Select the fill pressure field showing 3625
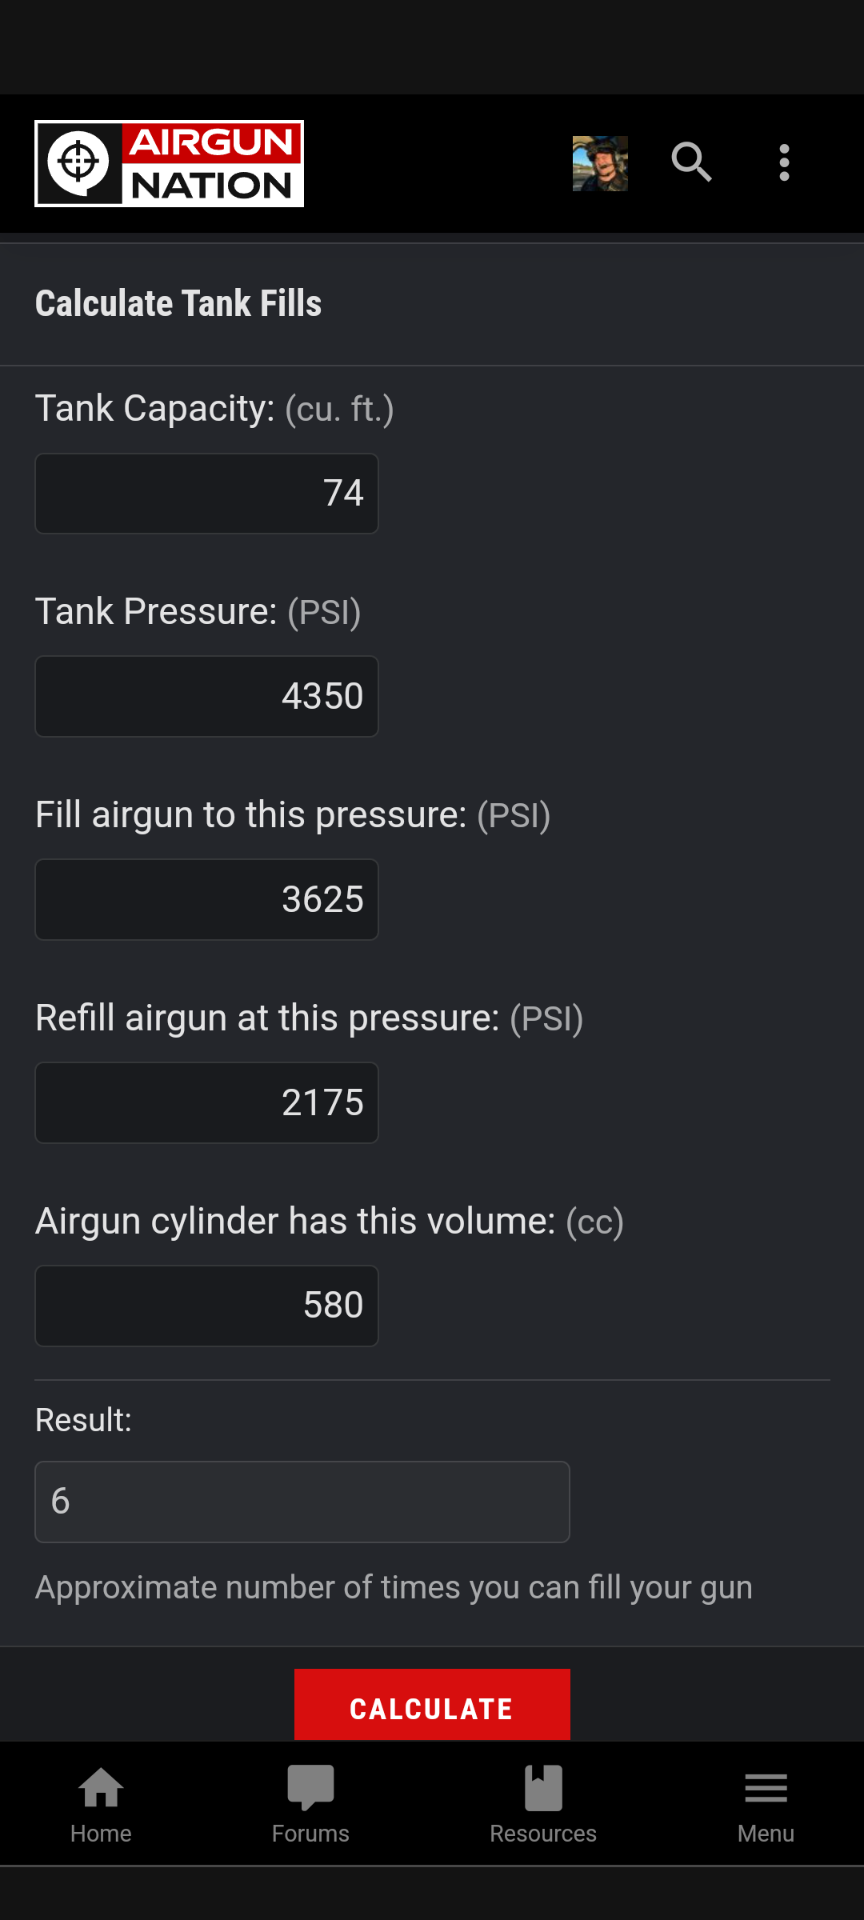 [x=207, y=900]
